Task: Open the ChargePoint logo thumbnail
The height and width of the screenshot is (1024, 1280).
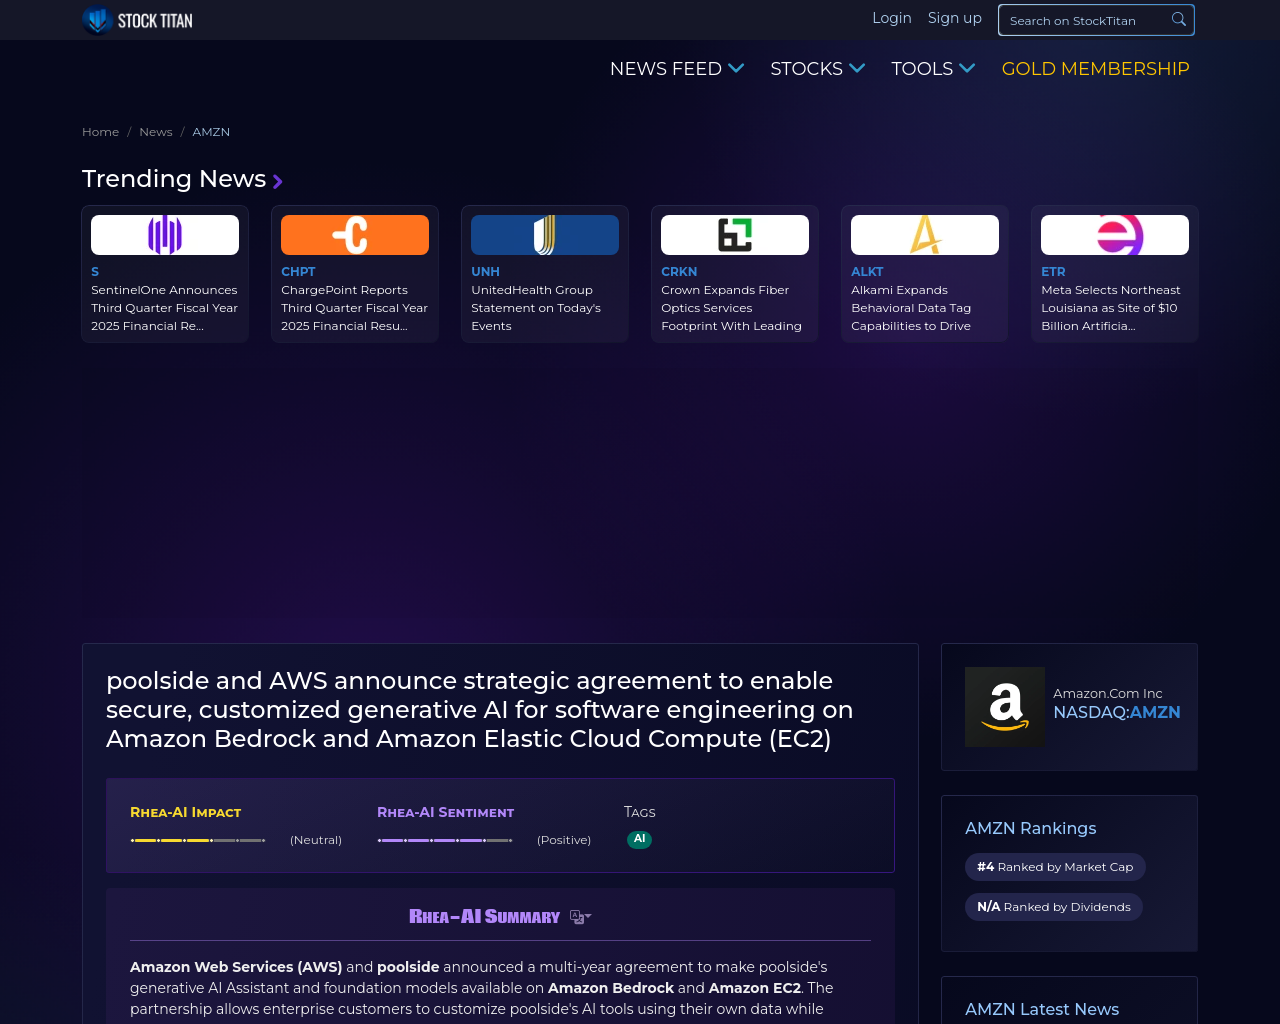Action: tap(355, 235)
